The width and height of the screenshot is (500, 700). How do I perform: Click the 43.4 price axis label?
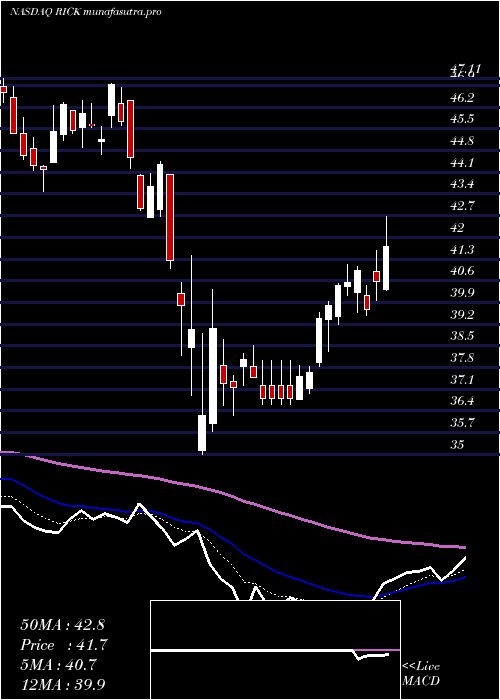tap(462, 183)
